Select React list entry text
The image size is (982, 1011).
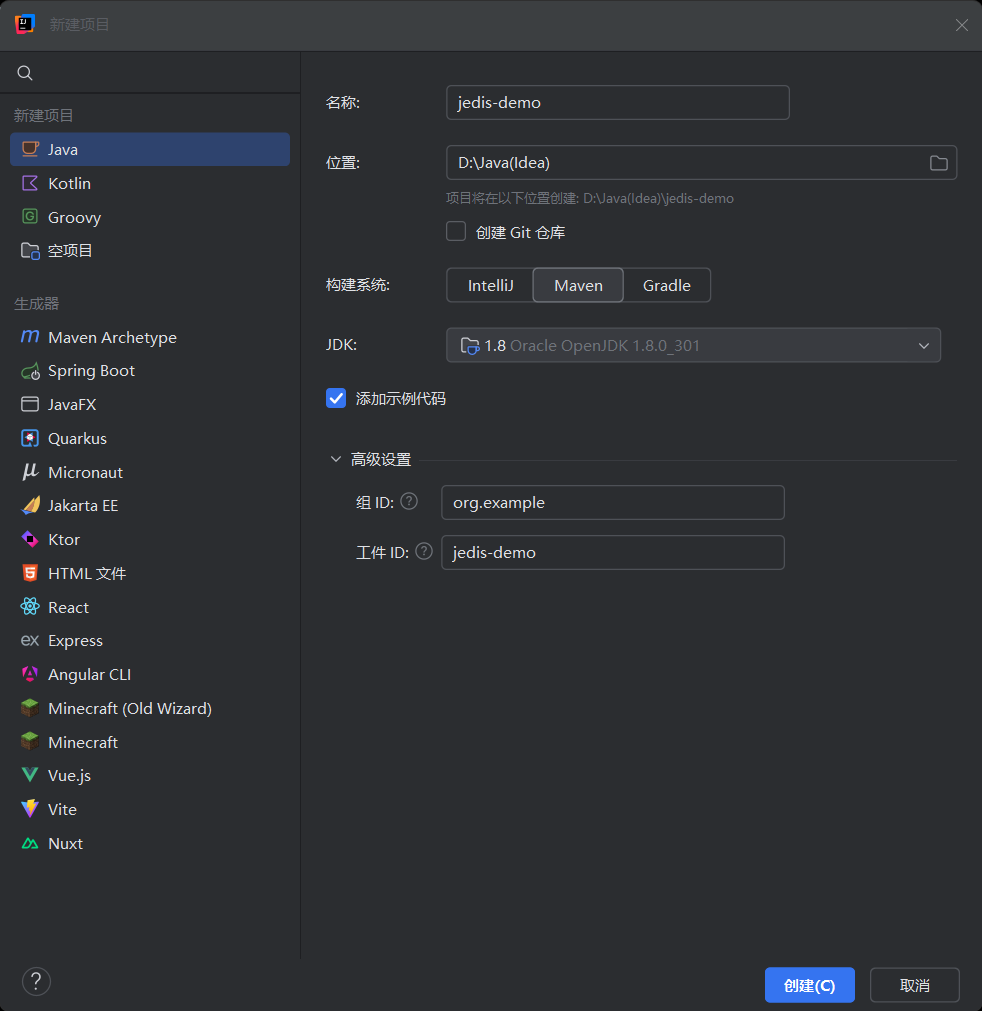(68, 607)
